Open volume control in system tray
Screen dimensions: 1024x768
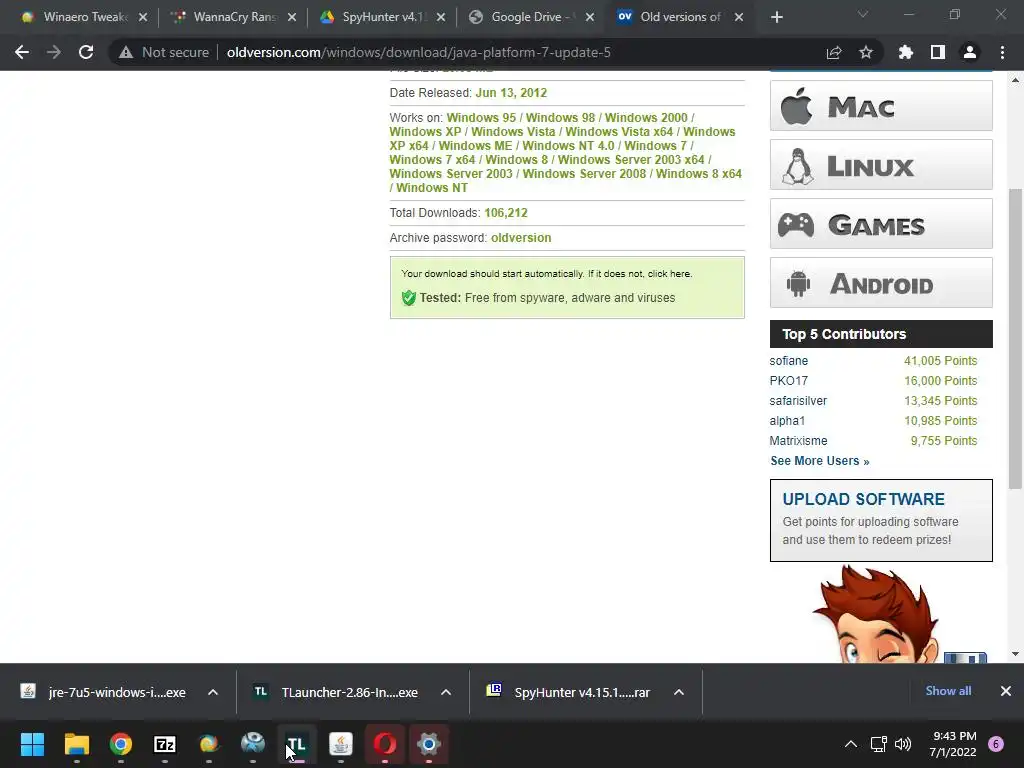(x=903, y=744)
